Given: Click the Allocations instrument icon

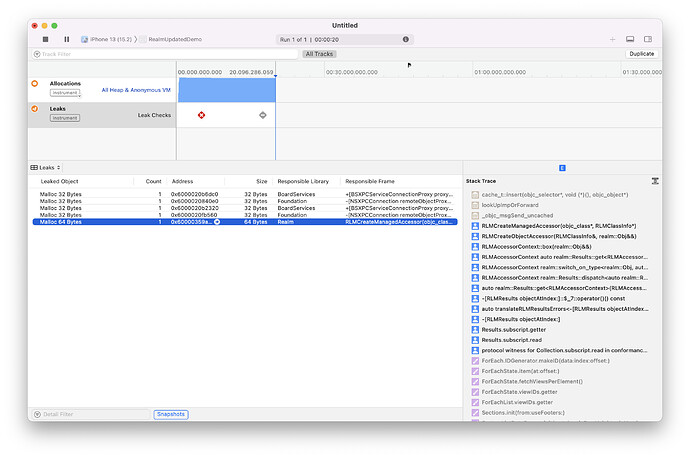Looking at the screenshot, I should (35, 84).
